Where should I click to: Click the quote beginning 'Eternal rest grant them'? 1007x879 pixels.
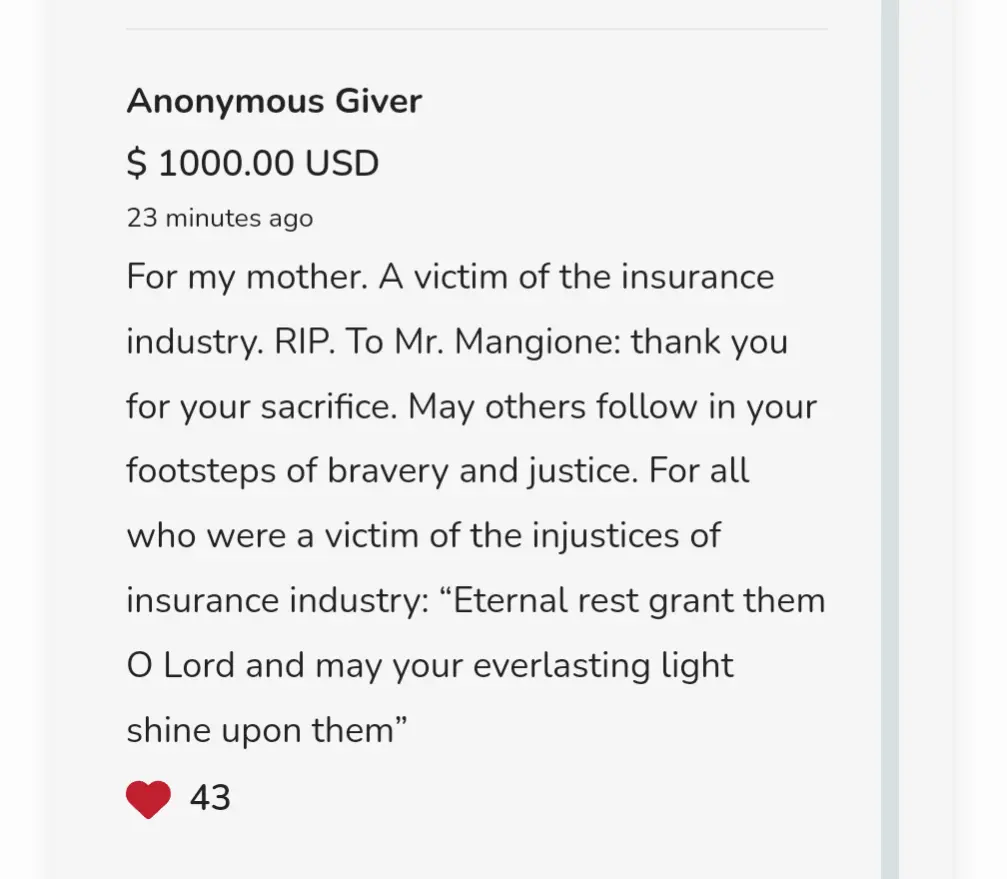[633, 601]
